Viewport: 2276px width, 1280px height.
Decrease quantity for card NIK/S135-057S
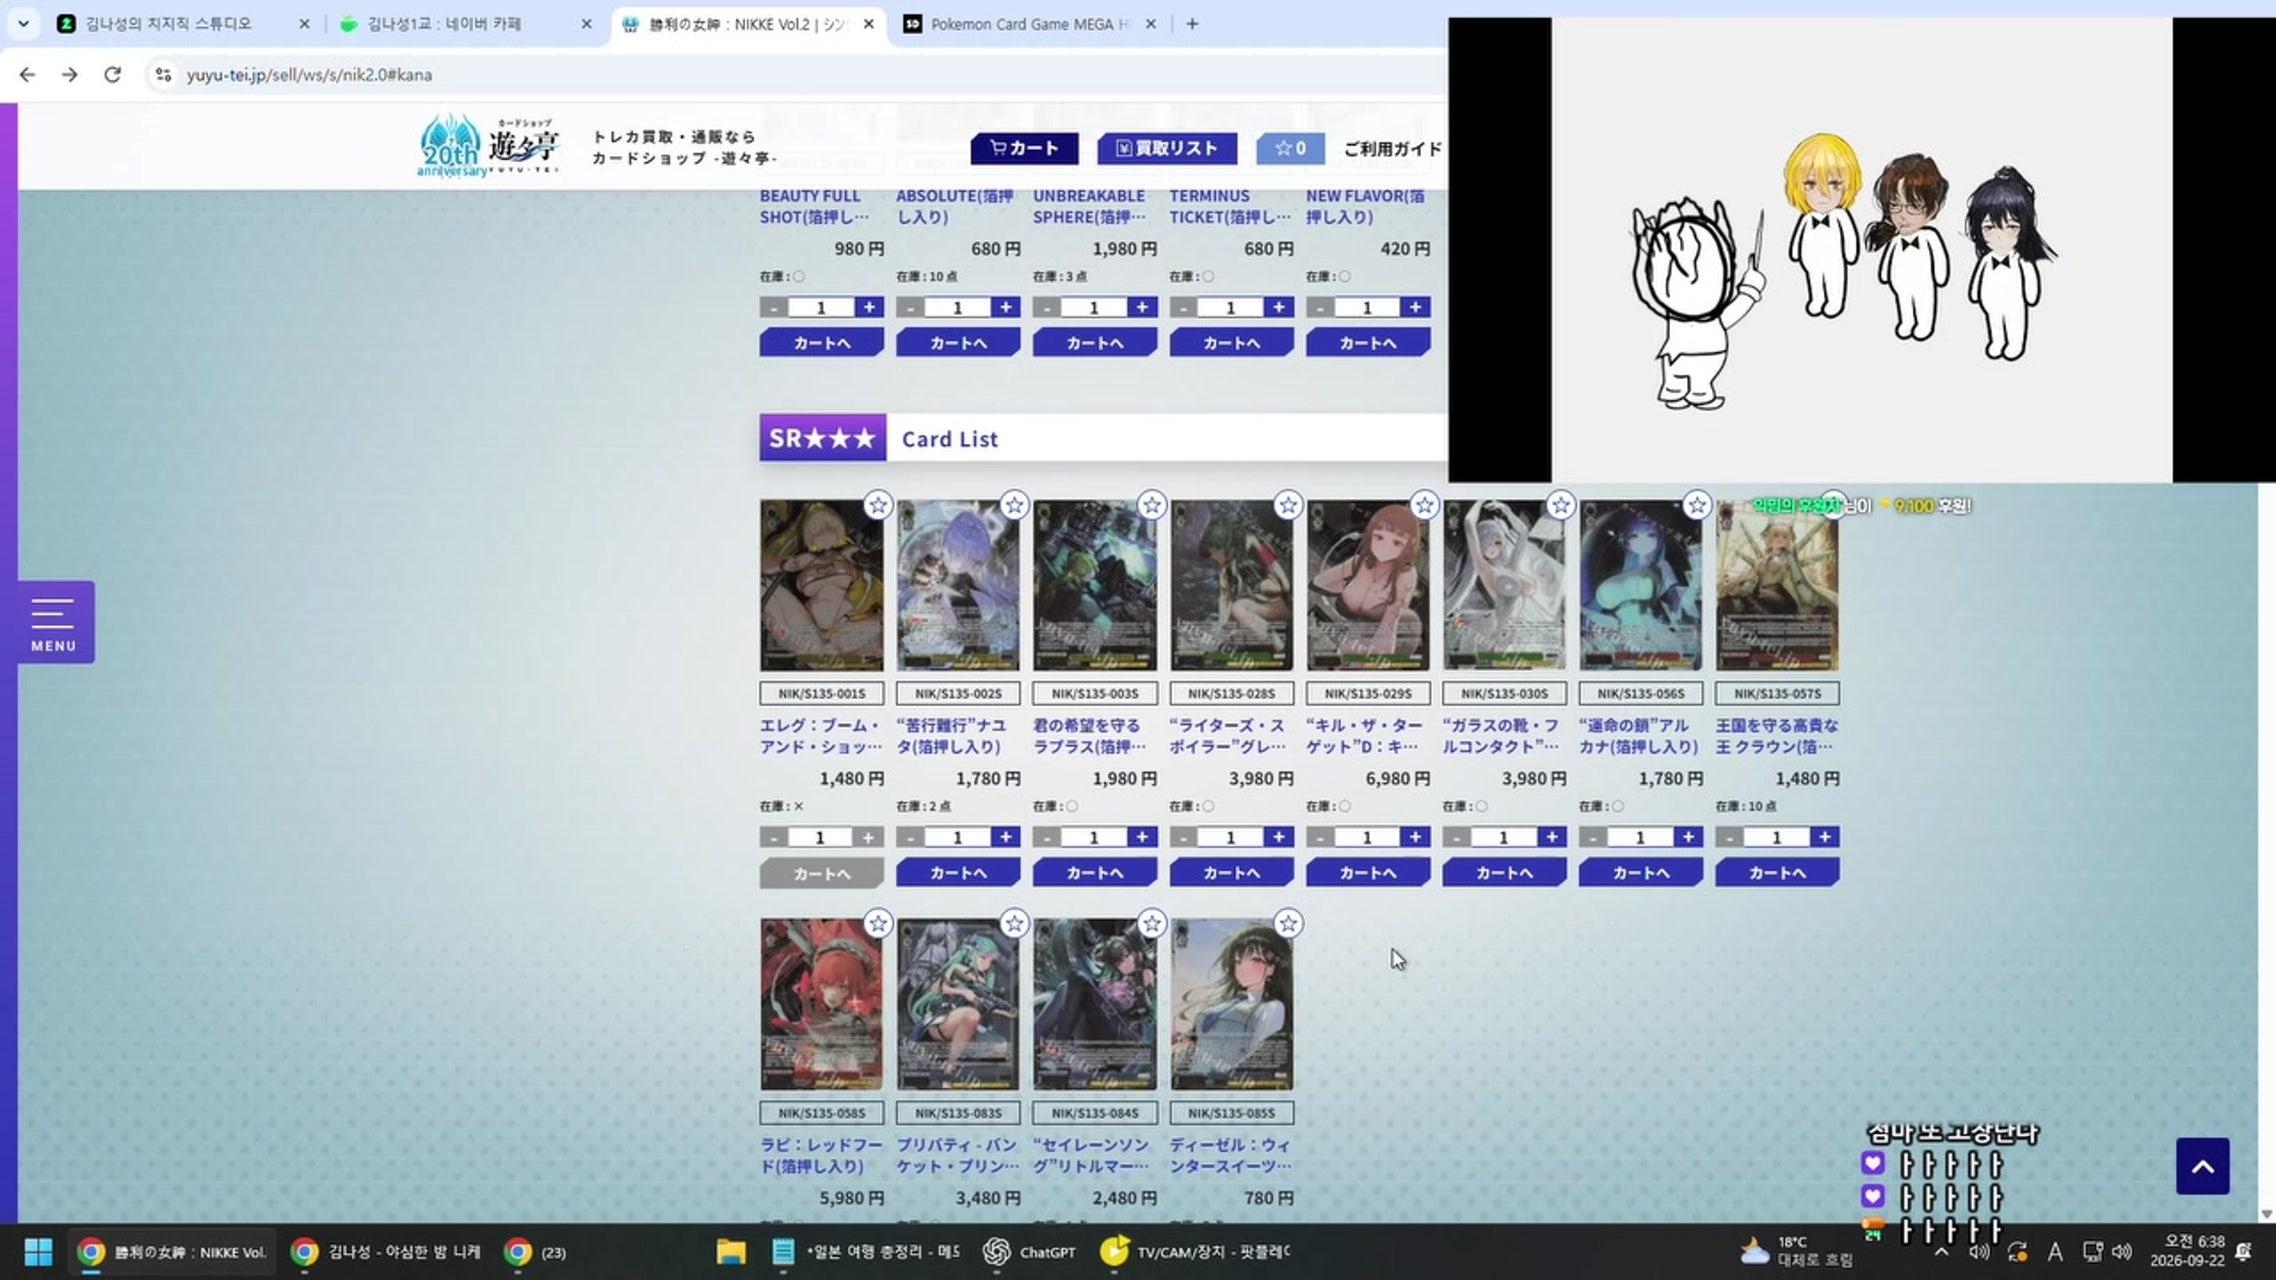click(x=1729, y=837)
